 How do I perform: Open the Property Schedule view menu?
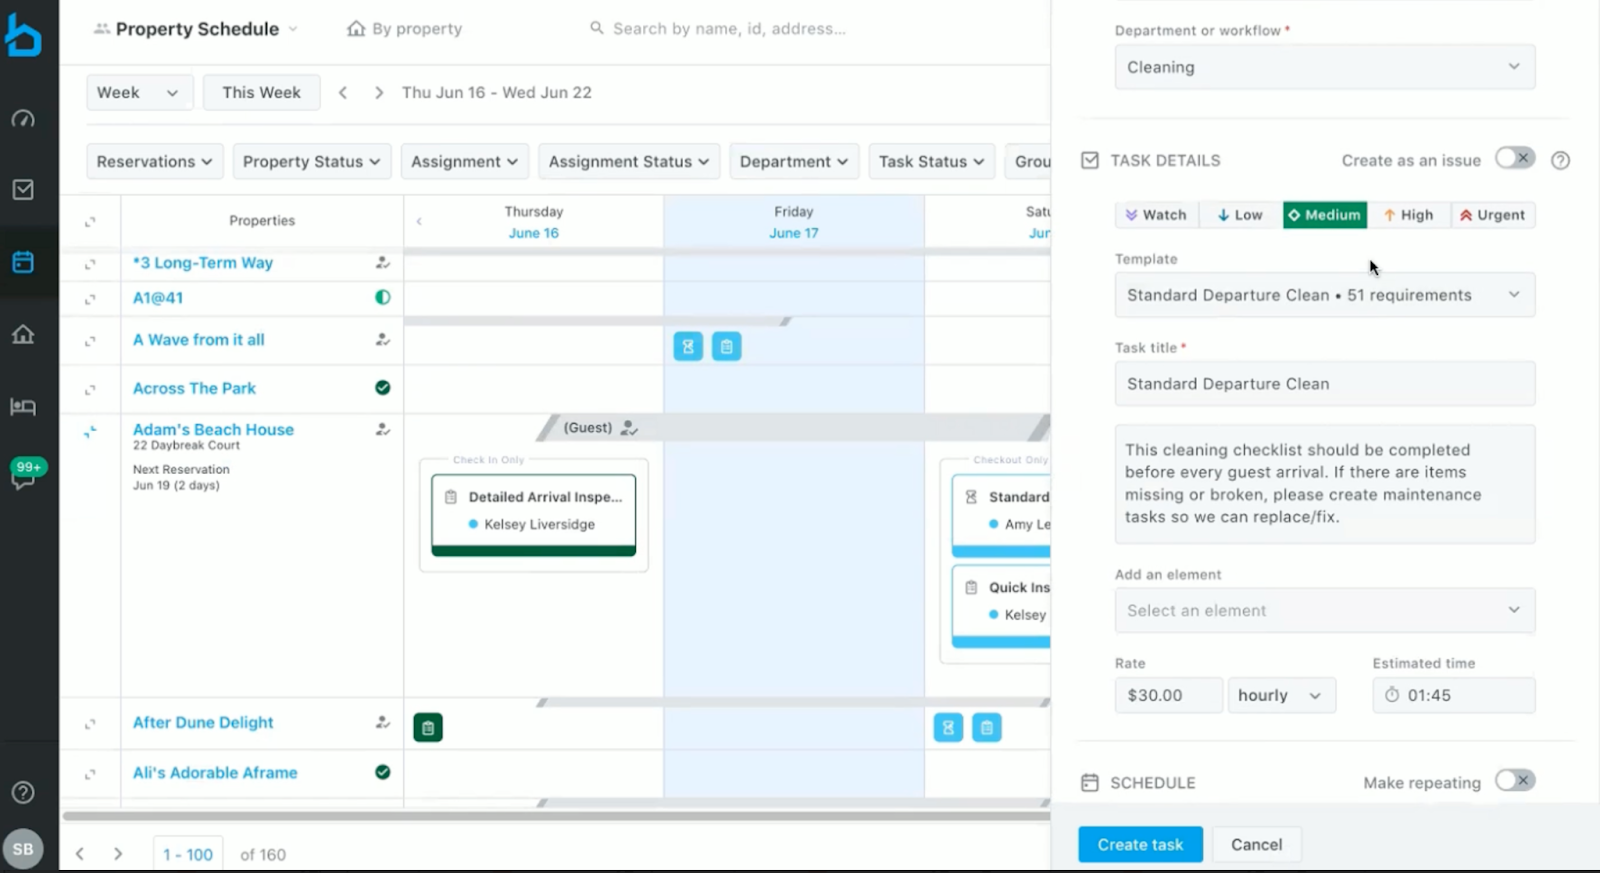click(197, 29)
